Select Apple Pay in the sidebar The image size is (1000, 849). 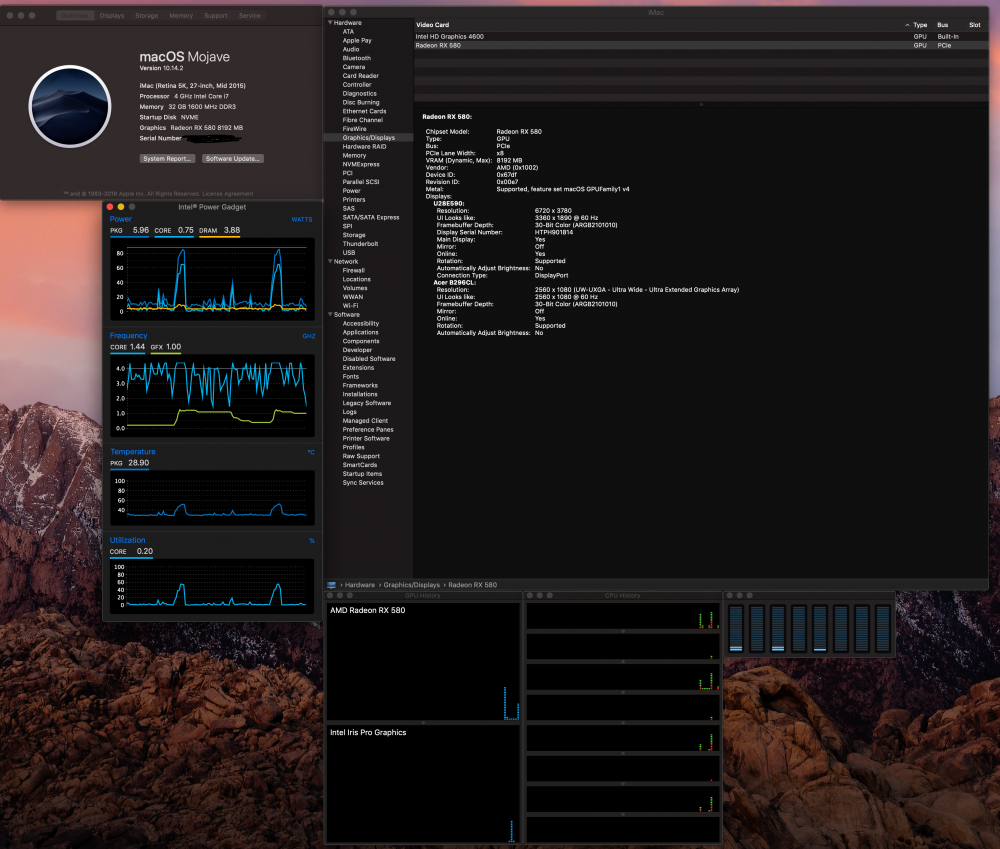coord(357,40)
